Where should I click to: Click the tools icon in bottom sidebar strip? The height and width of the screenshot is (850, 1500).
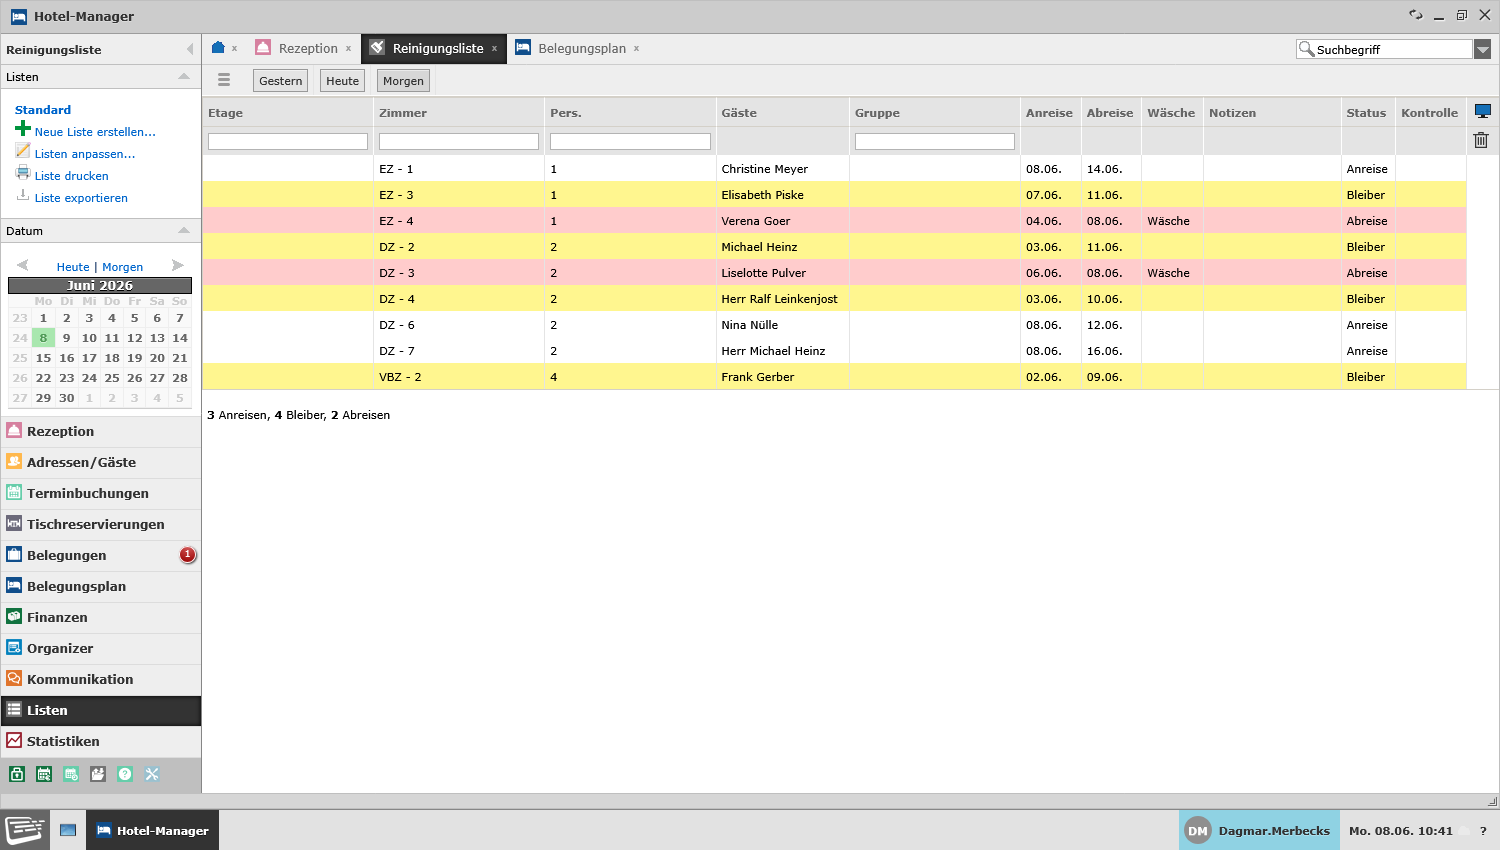152,774
